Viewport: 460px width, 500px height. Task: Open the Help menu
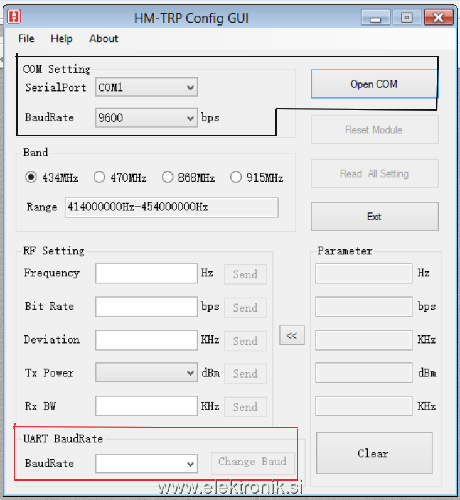coord(61,39)
